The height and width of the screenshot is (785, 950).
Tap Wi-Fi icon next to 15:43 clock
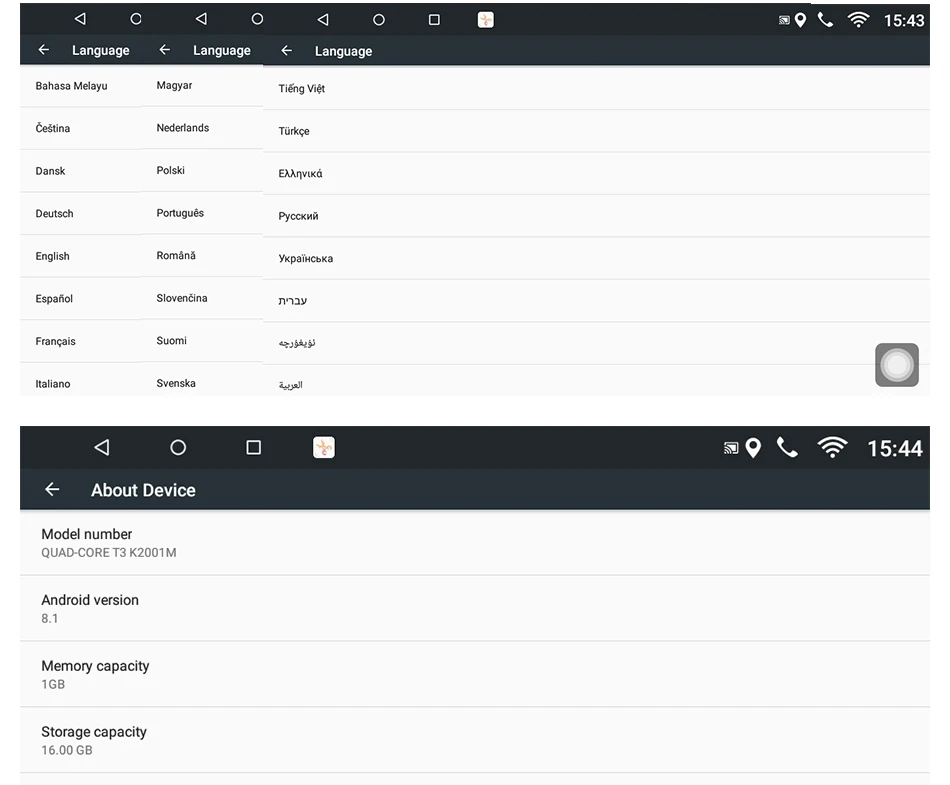click(x=859, y=20)
